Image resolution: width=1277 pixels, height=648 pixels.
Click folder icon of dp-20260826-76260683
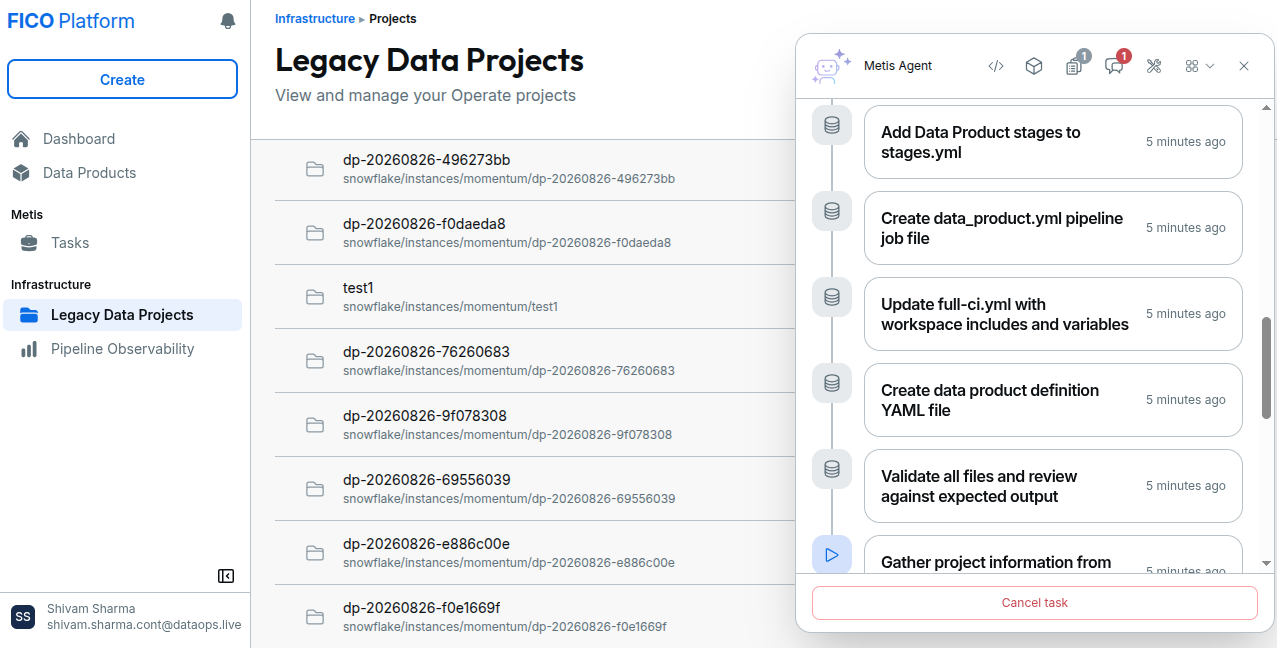click(315, 361)
